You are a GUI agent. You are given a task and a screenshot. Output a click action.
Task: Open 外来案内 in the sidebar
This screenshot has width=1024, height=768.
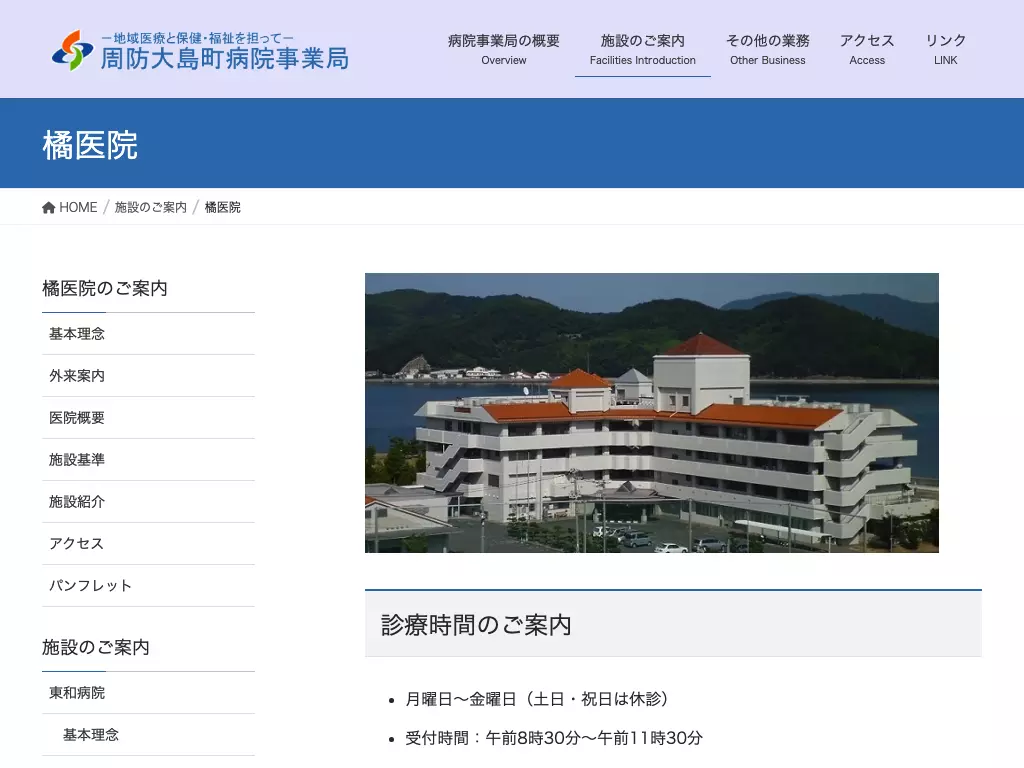point(148,376)
